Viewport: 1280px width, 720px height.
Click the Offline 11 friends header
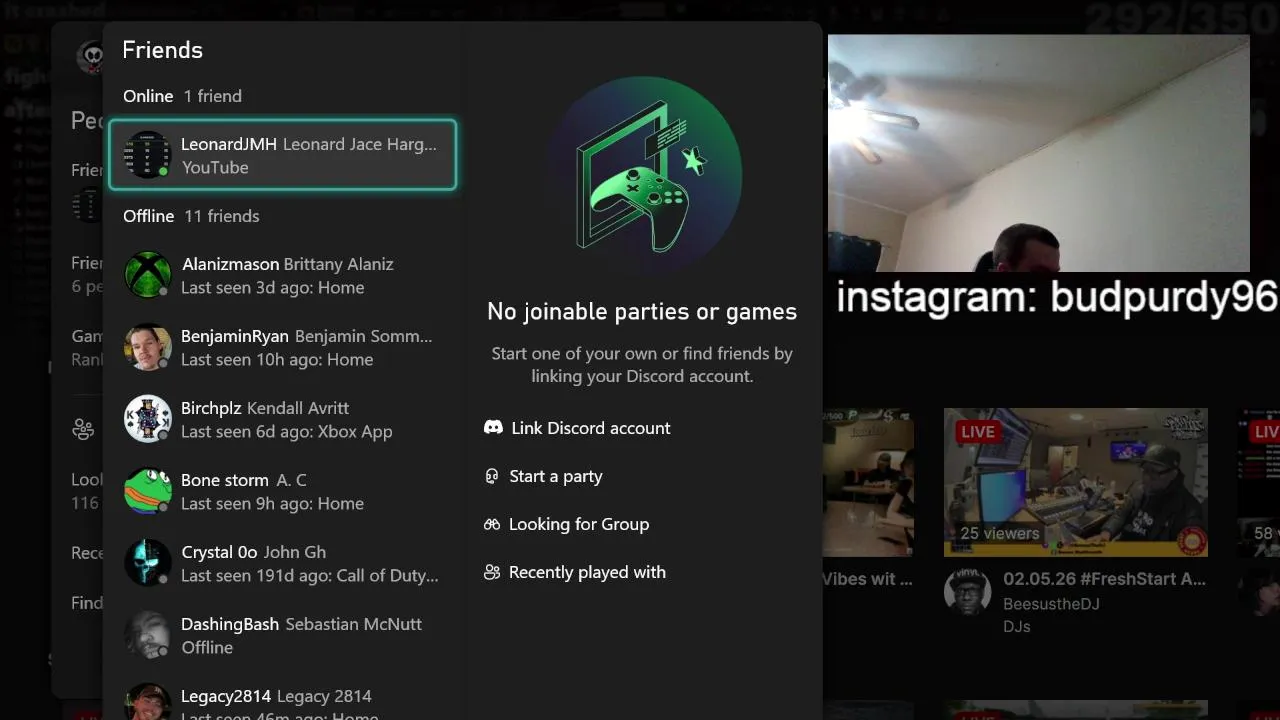191,216
